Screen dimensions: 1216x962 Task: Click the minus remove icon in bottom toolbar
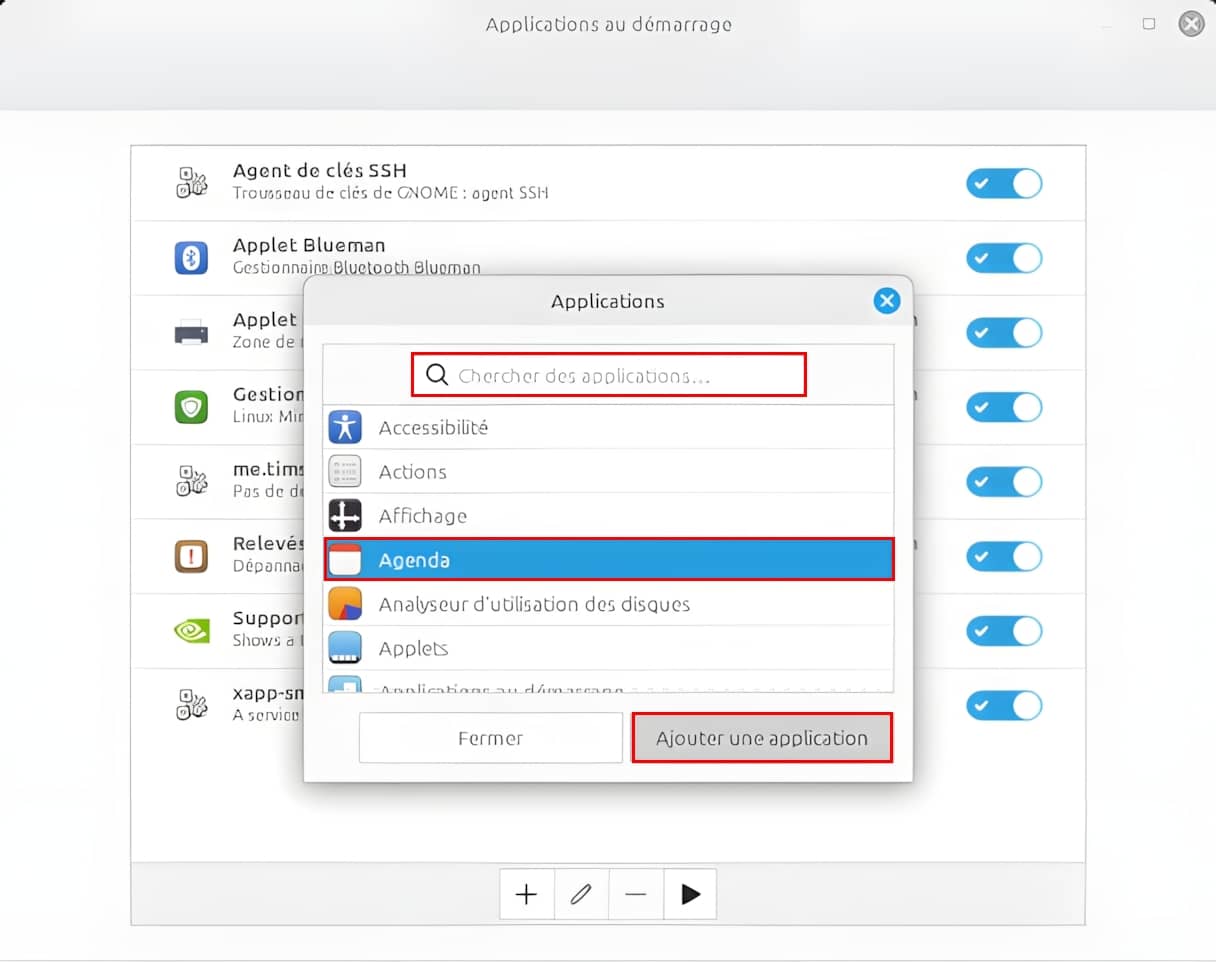point(635,894)
